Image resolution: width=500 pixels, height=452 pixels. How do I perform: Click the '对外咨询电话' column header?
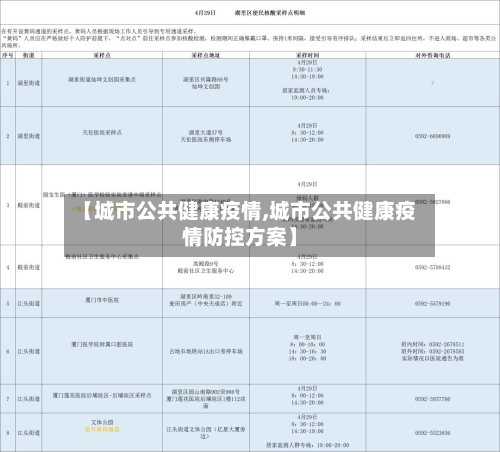click(x=432, y=55)
